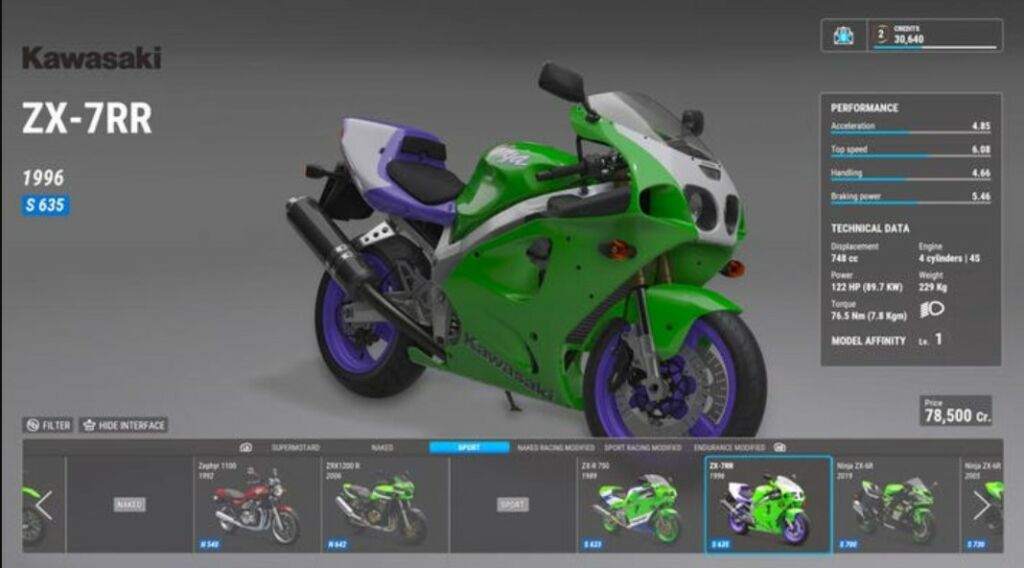1024x568 pixels.
Task: Click the 78,500 Cr. price box
Action: pos(956,411)
